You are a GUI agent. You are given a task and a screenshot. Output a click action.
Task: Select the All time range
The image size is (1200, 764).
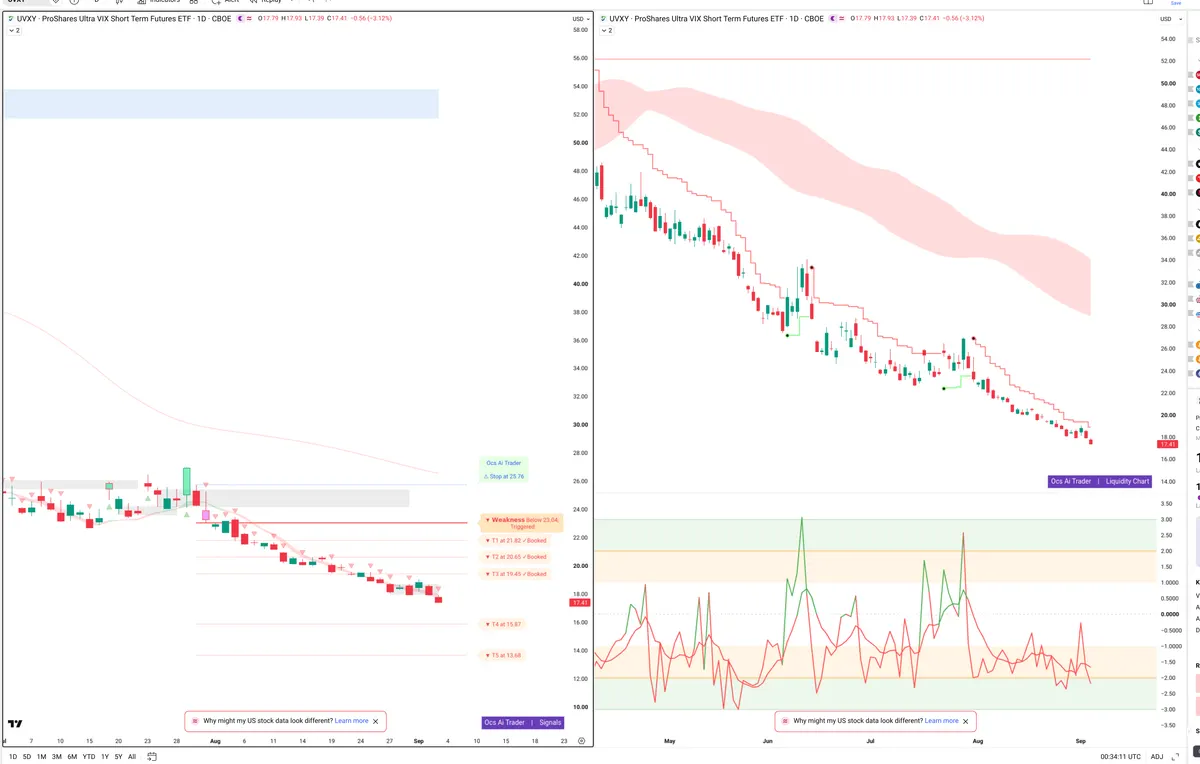coord(132,757)
